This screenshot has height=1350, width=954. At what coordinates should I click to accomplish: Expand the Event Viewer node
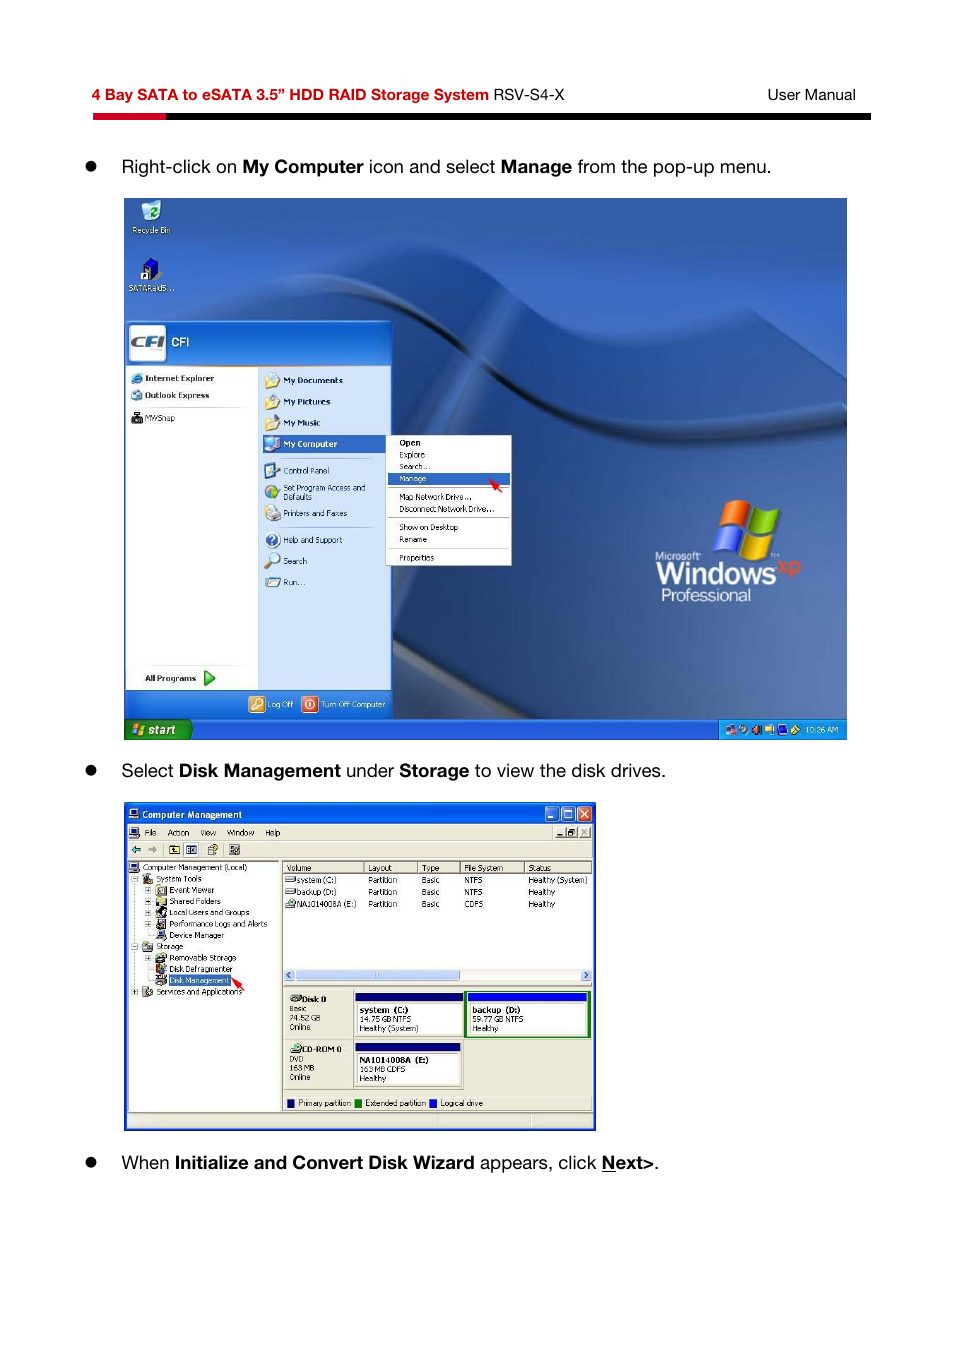(148, 890)
